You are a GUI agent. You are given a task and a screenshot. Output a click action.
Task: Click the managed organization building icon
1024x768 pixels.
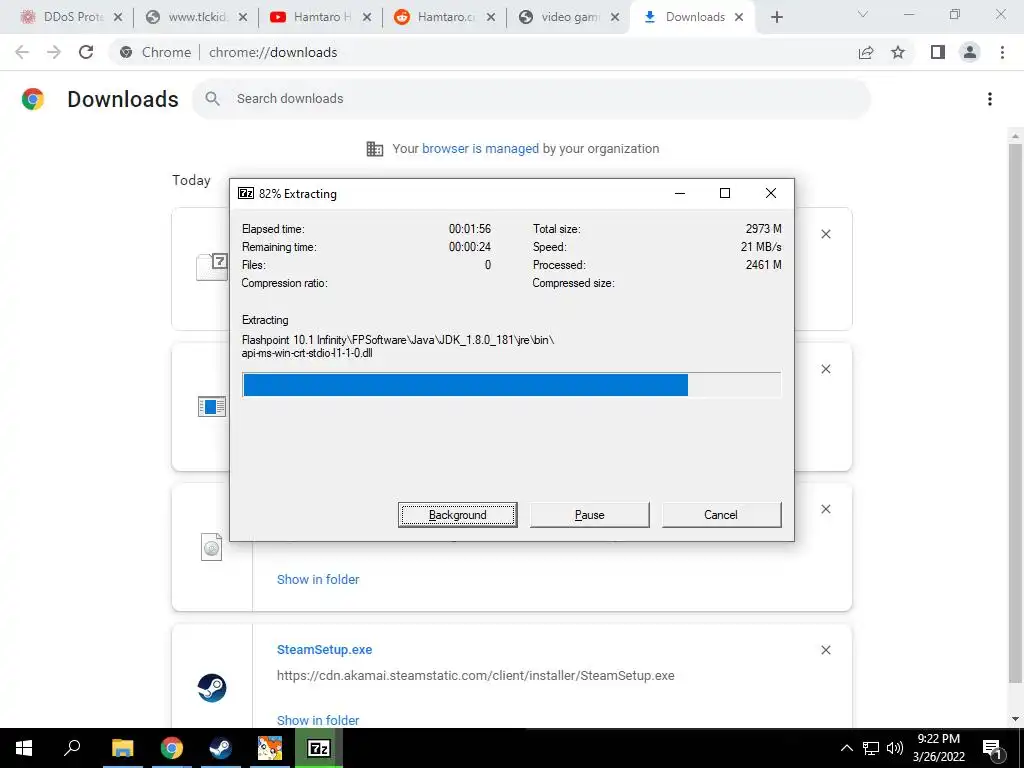coord(374,149)
